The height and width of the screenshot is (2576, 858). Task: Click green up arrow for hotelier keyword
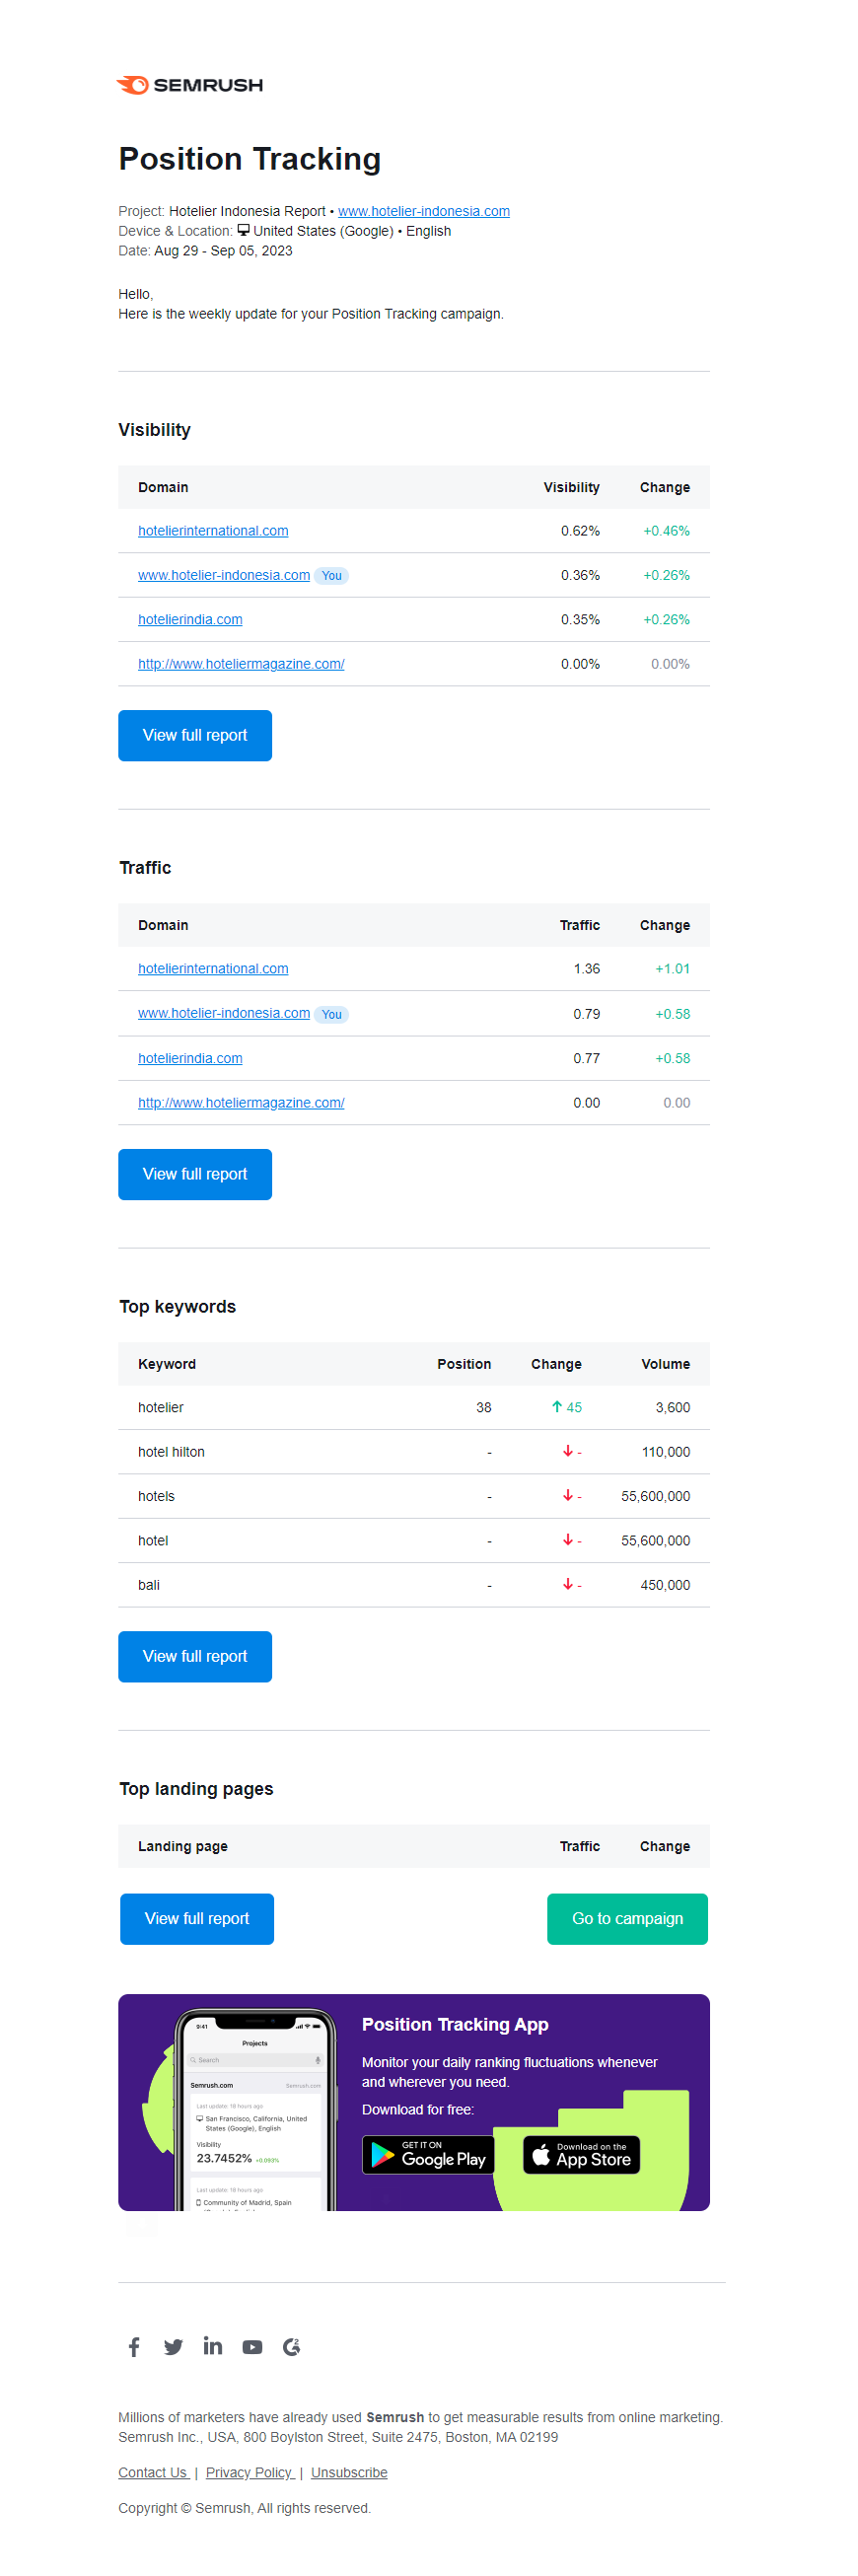coord(557,1406)
